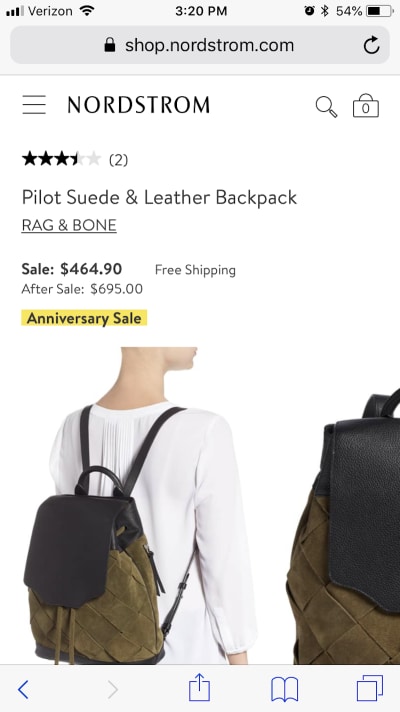The width and height of the screenshot is (400, 712).
Task: Show open tabs with the tabs icon
Action: pyautogui.click(x=370, y=688)
